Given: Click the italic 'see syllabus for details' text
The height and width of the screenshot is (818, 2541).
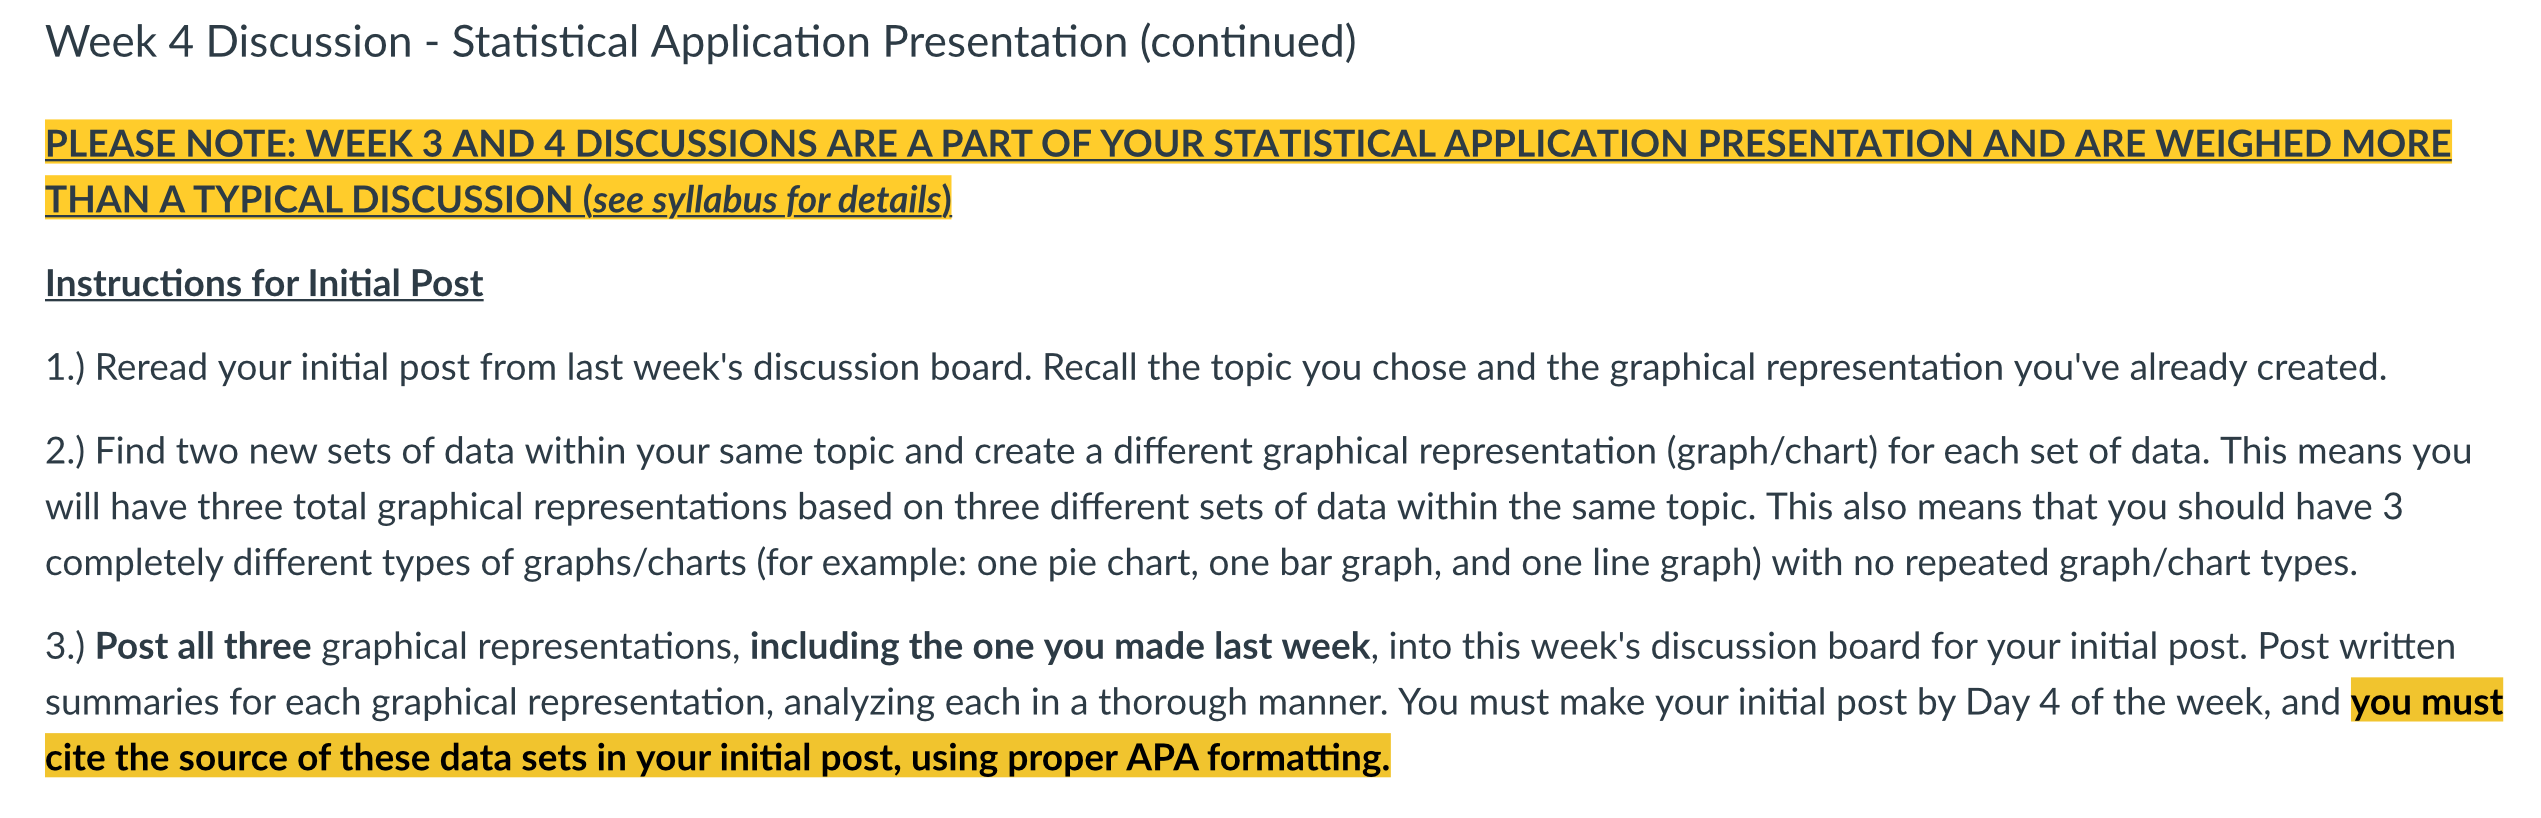Looking at the screenshot, I should 767,200.
